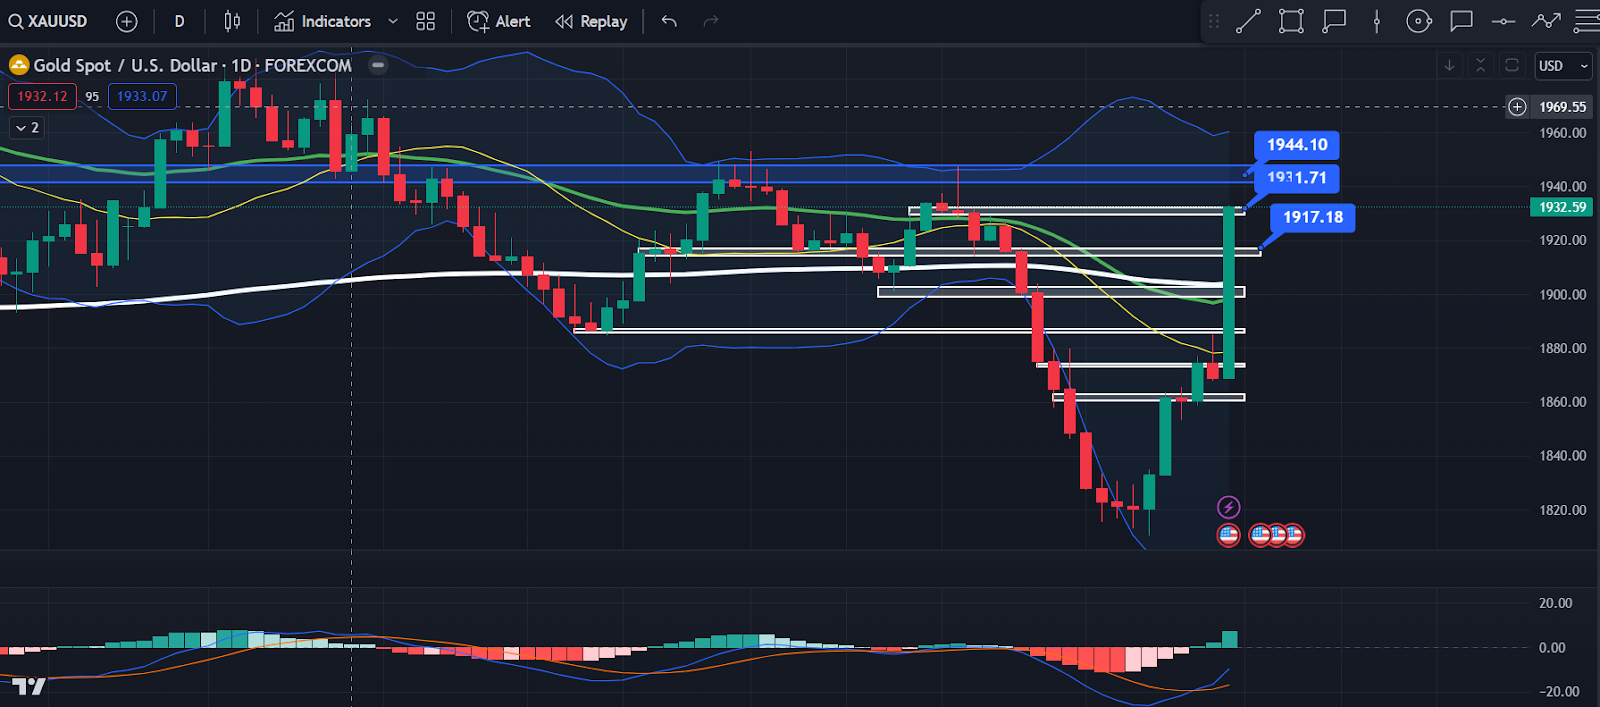Select the Vertical Line tool

point(1377,21)
